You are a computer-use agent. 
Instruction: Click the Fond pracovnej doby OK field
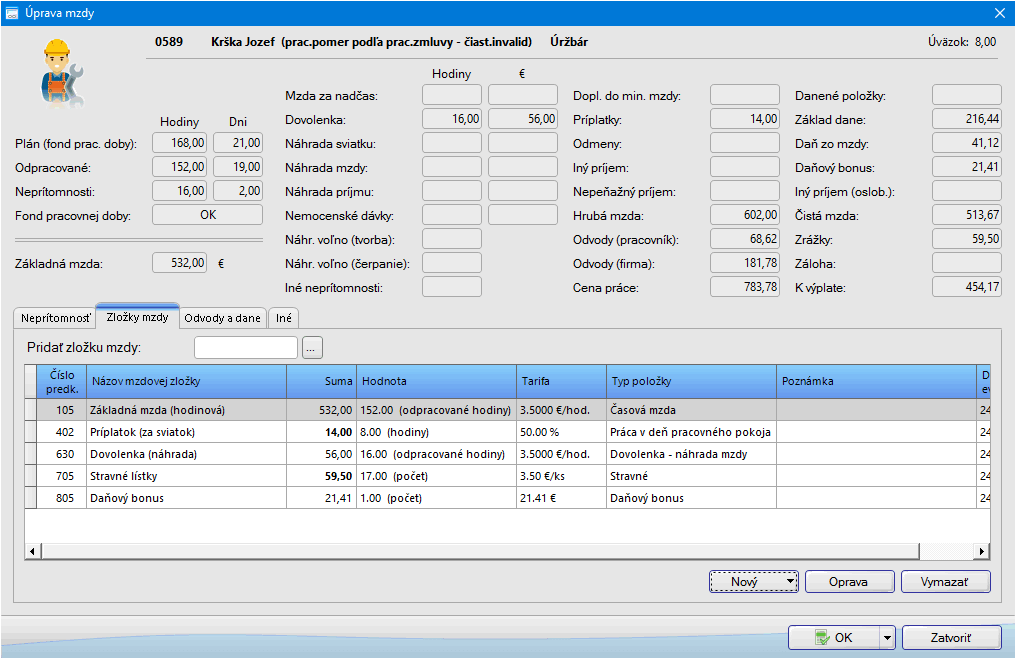tap(207, 214)
